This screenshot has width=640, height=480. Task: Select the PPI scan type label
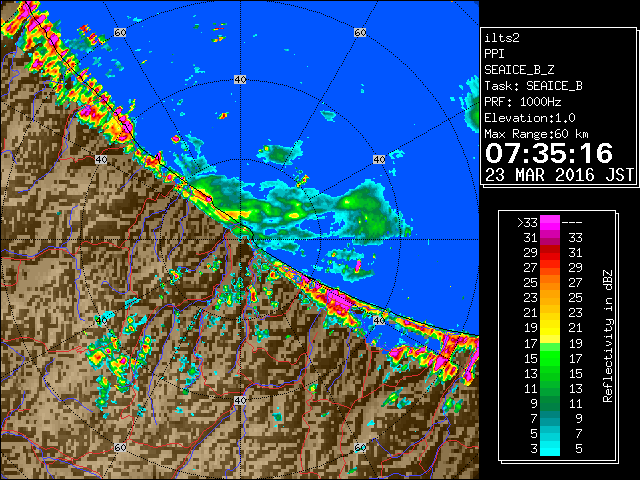point(494,54)
